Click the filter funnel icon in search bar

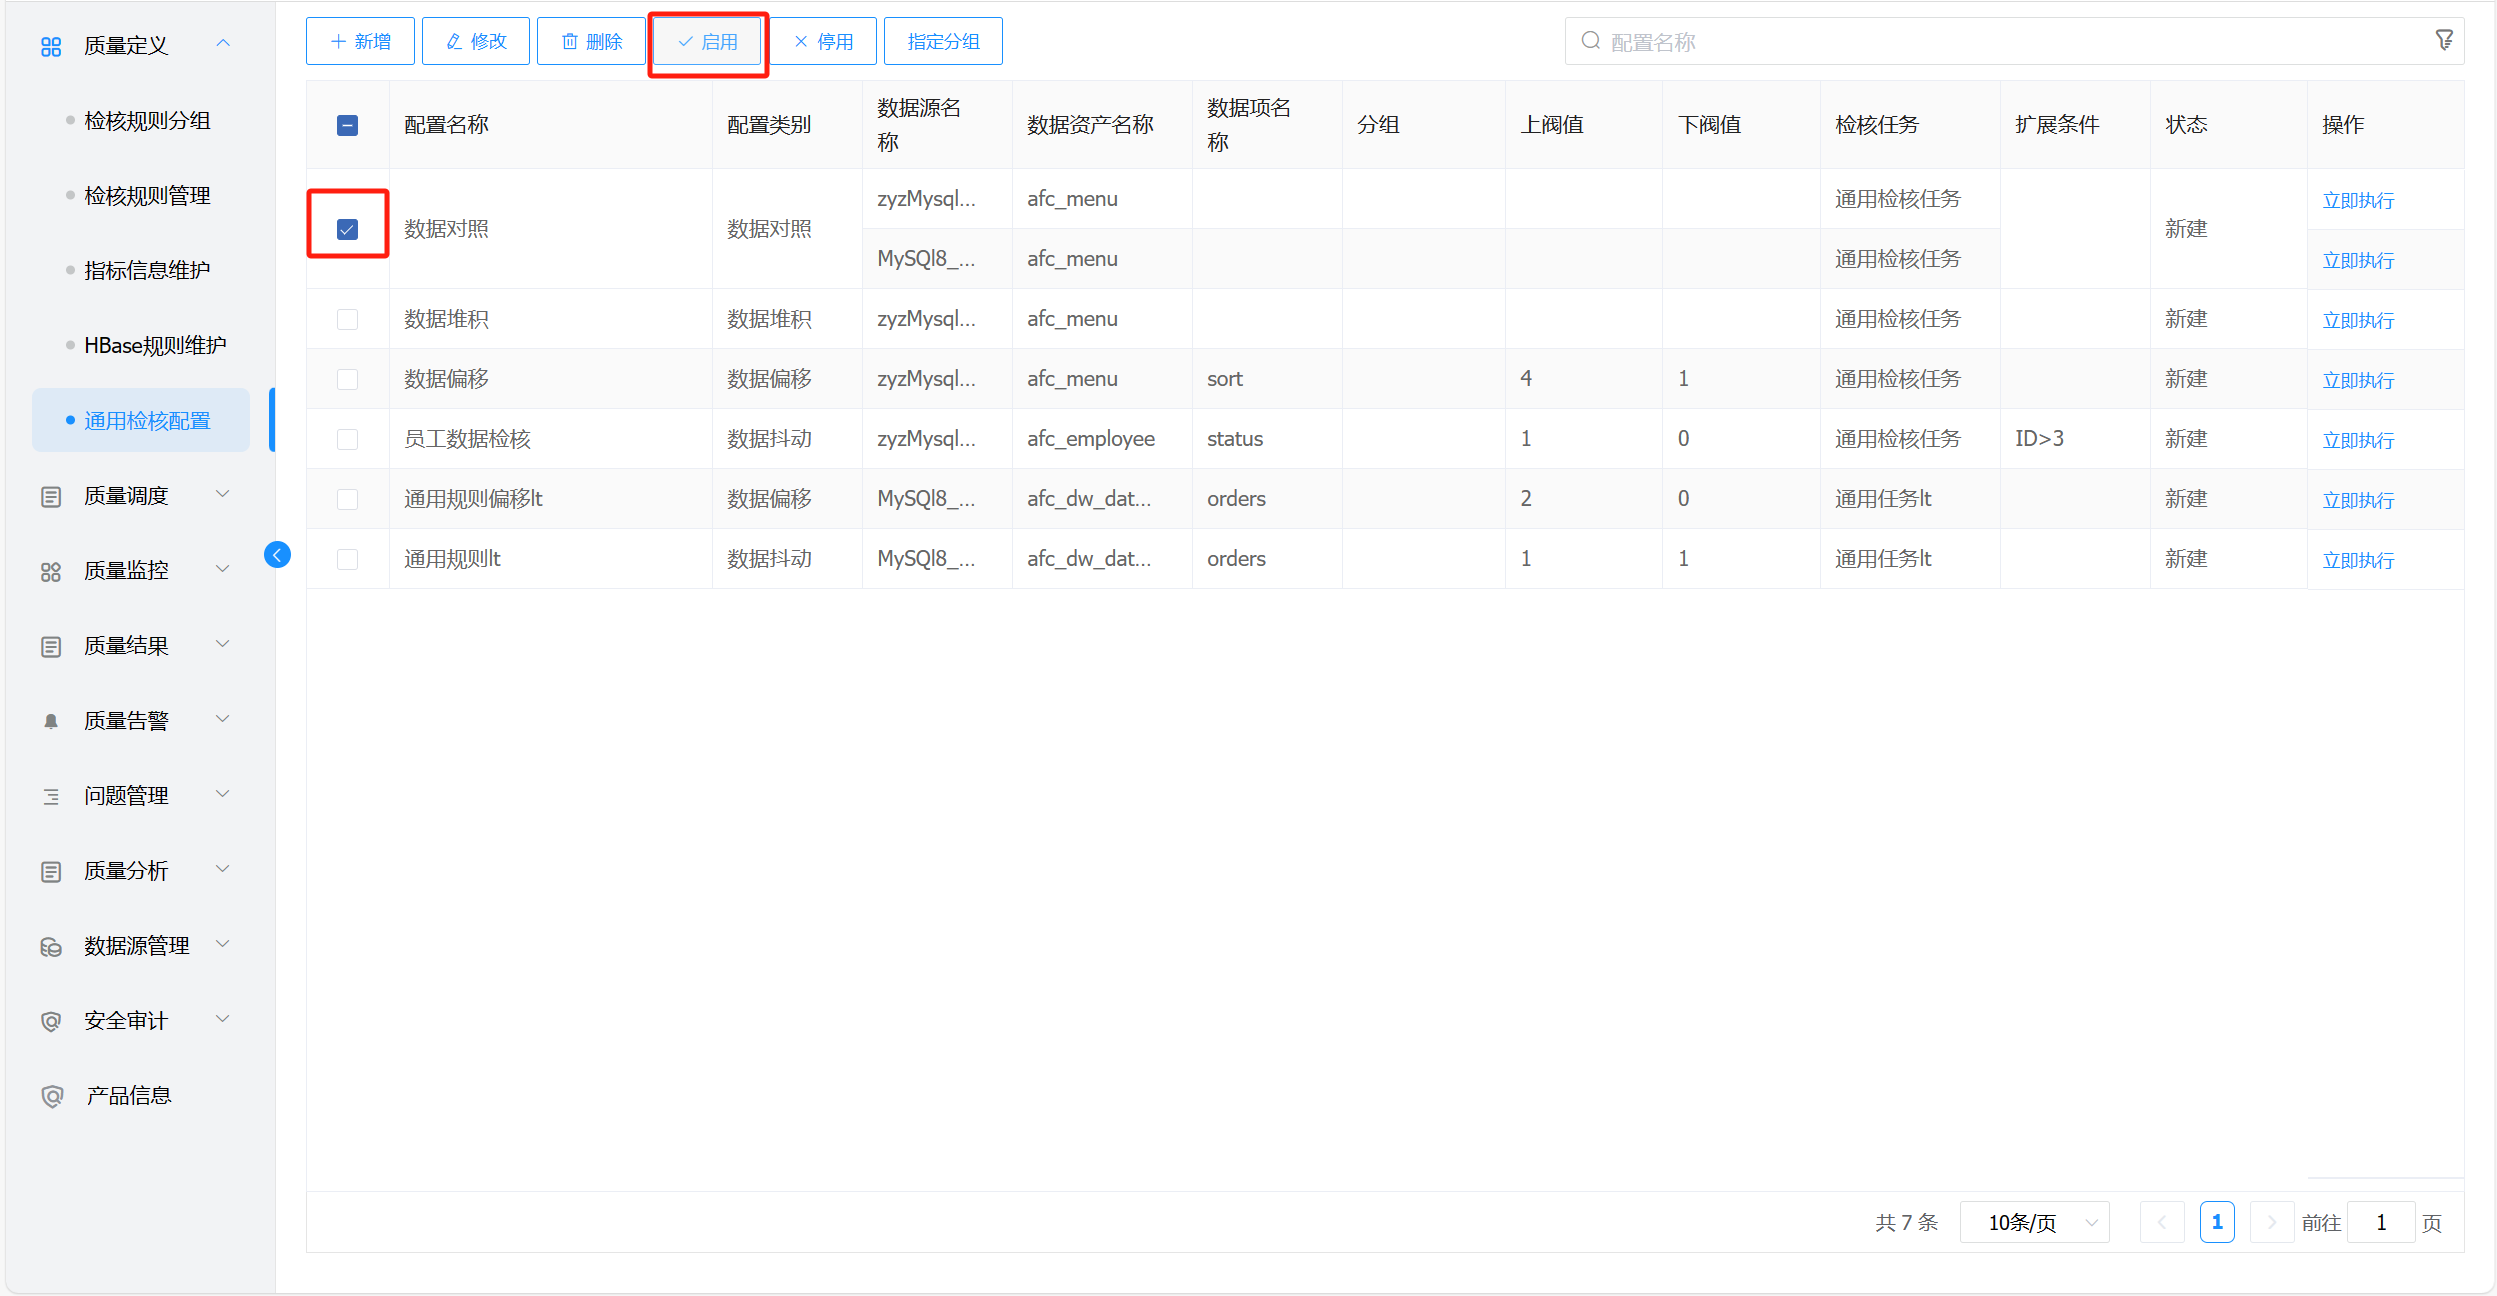click(x=2444, y=40)
